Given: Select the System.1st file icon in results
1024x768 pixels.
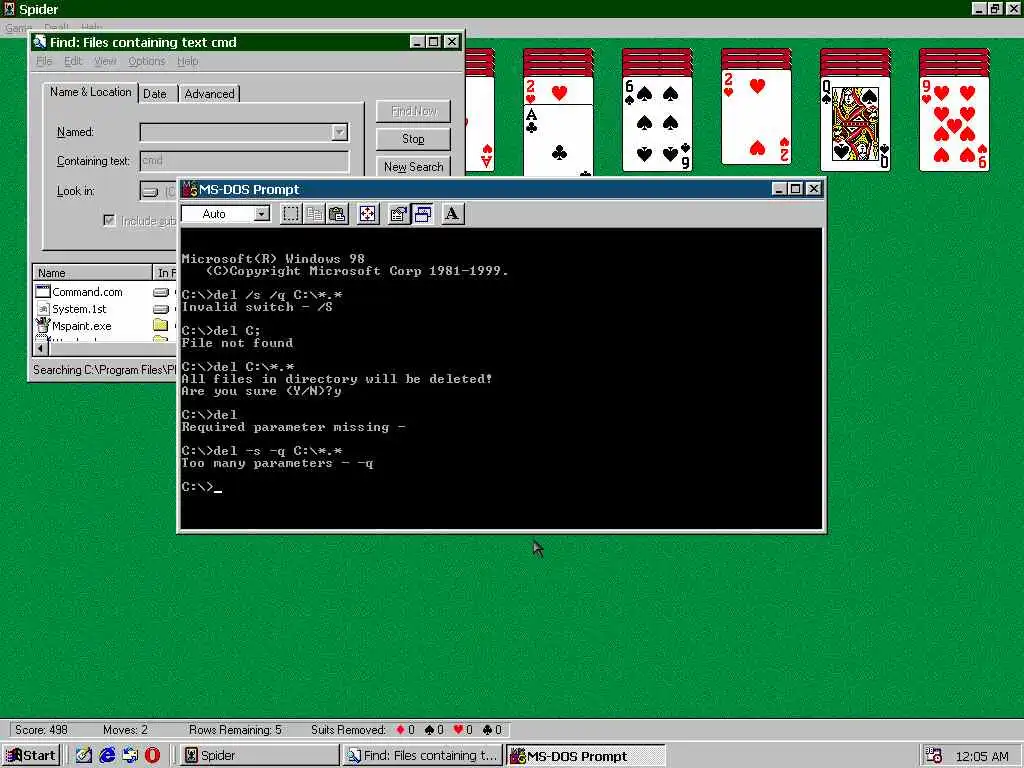Looking at the screenshot, I should (43, 308).
